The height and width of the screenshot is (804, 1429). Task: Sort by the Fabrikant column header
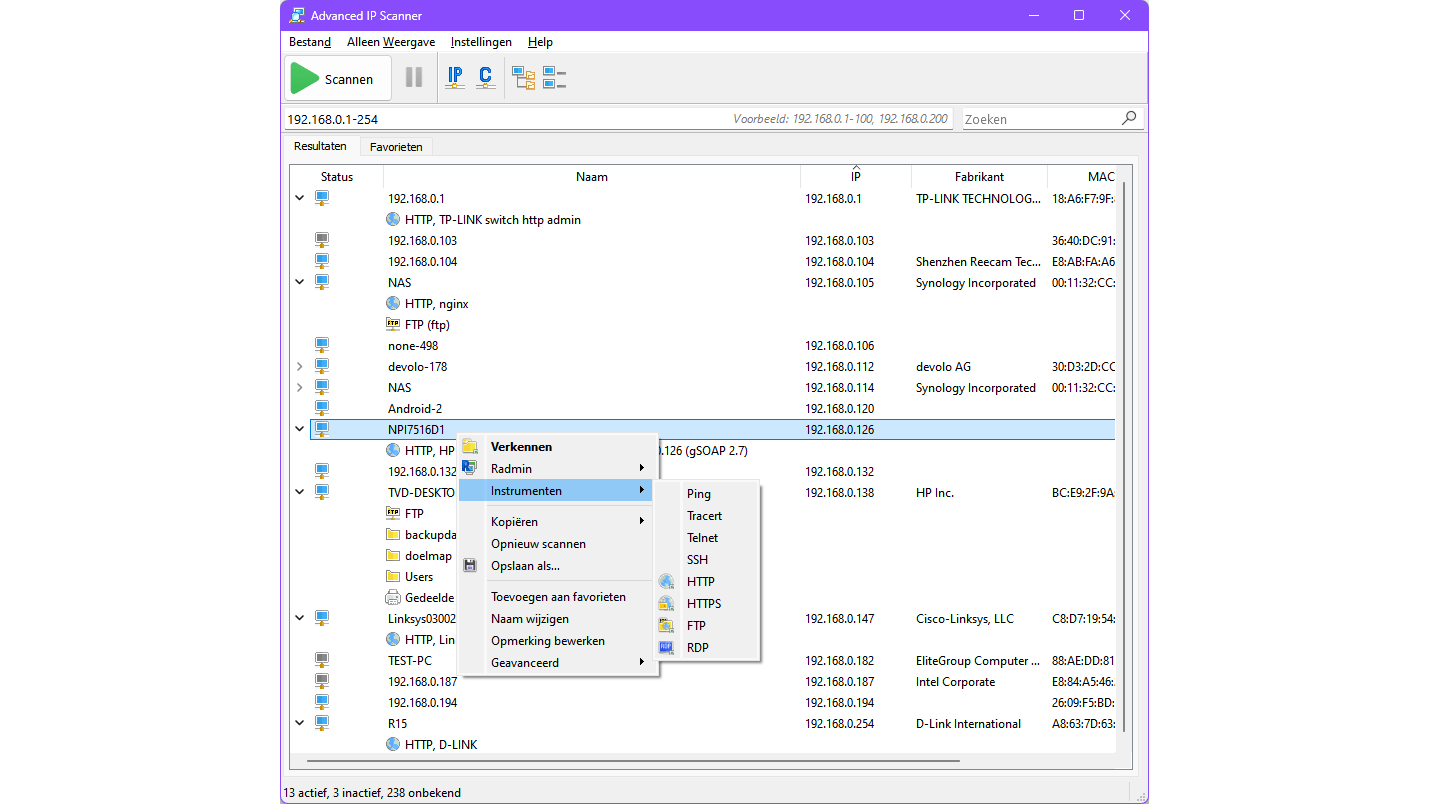978,177
